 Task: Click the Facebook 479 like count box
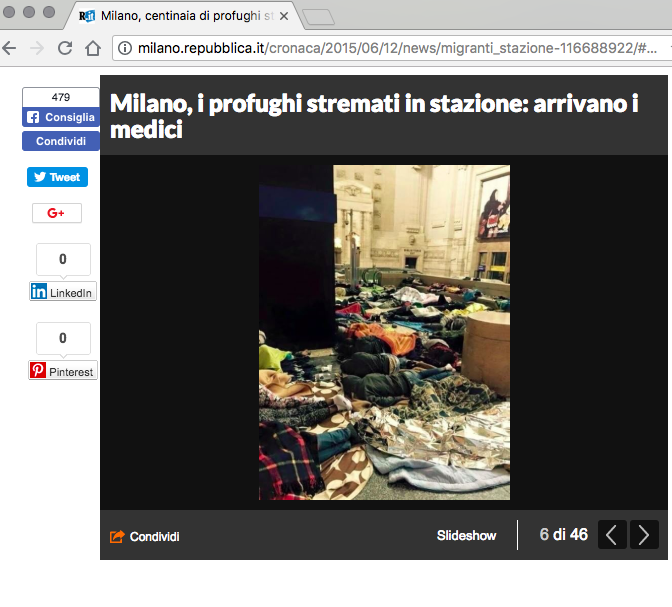[61, 97]
